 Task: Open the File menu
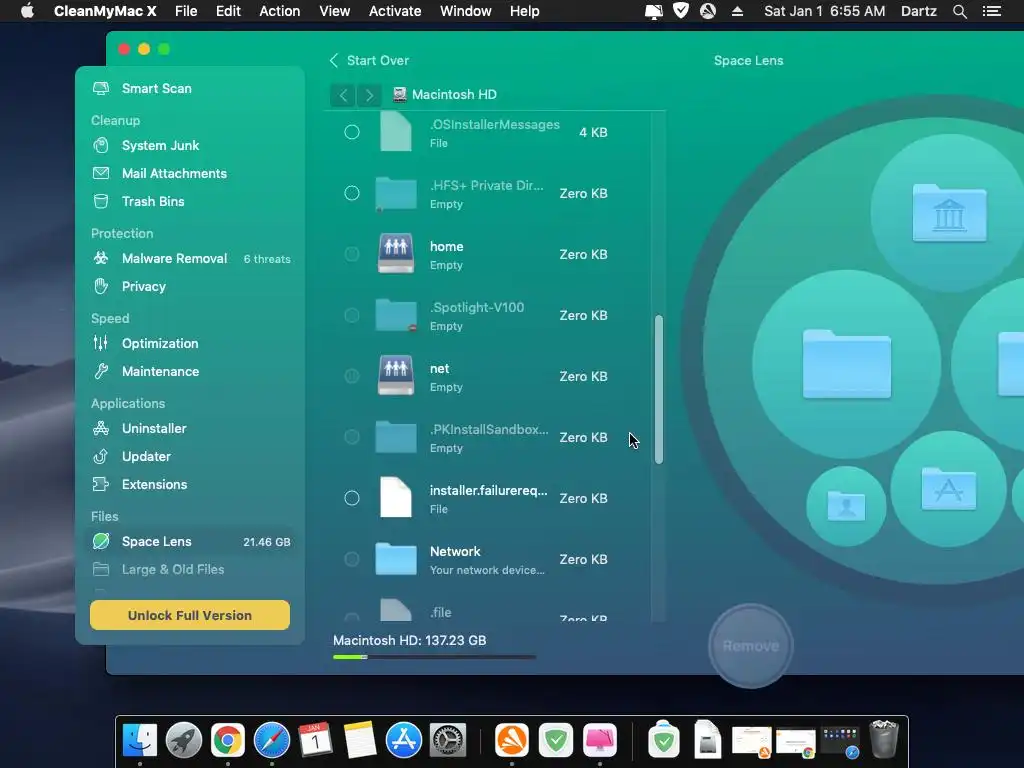pos(186,11)
